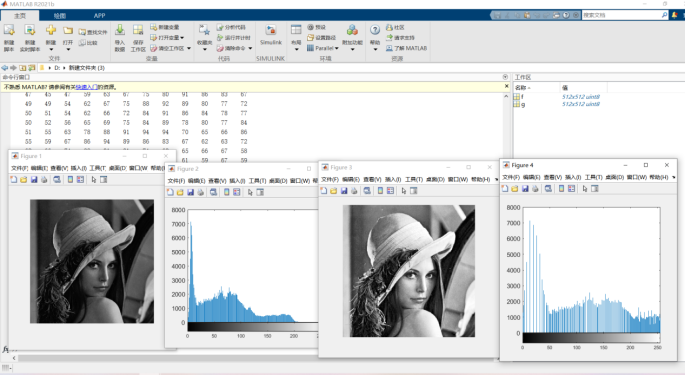Open the 插入(I) menu in Figure 4
The width and height of the screenshot is (686, 375).
[573, 177]
